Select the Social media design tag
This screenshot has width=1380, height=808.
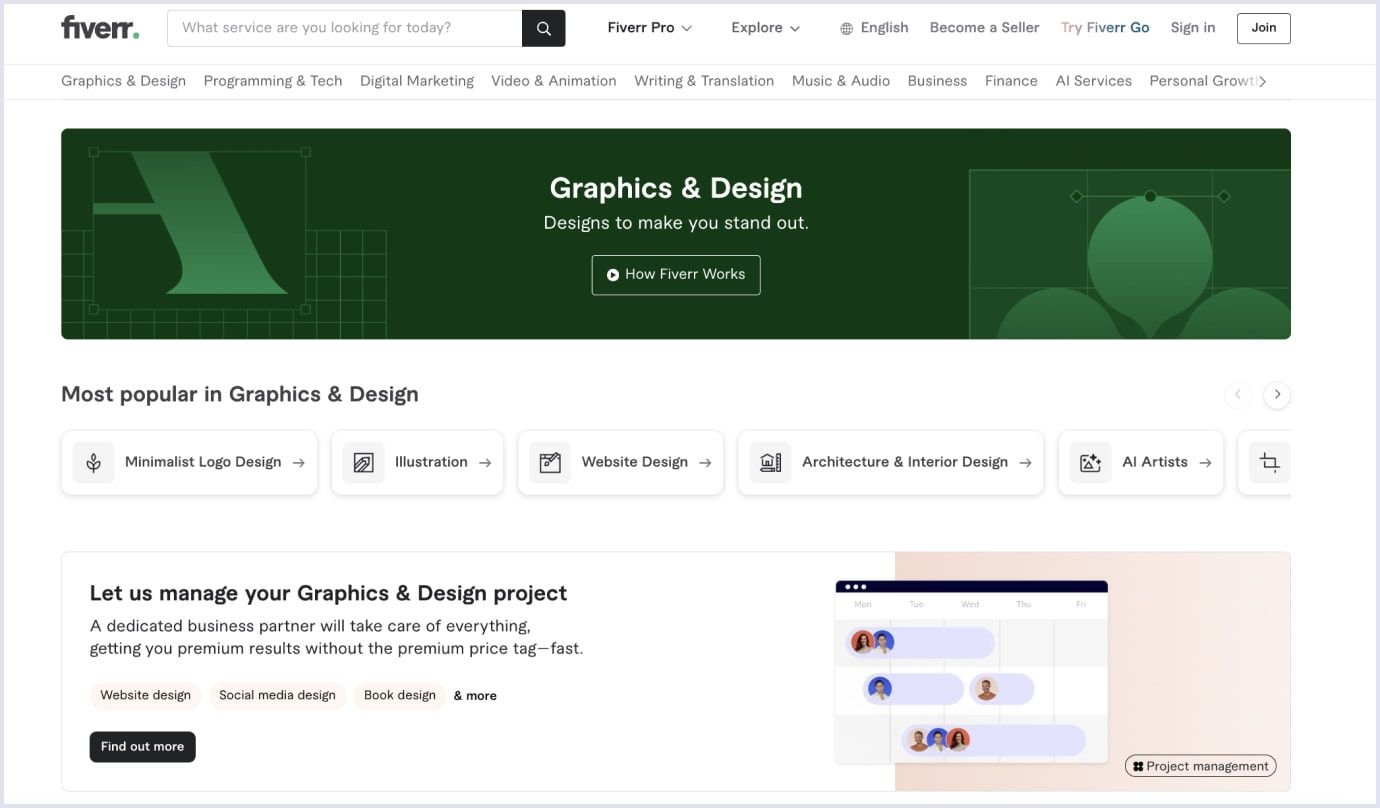(x=277, y=696)
